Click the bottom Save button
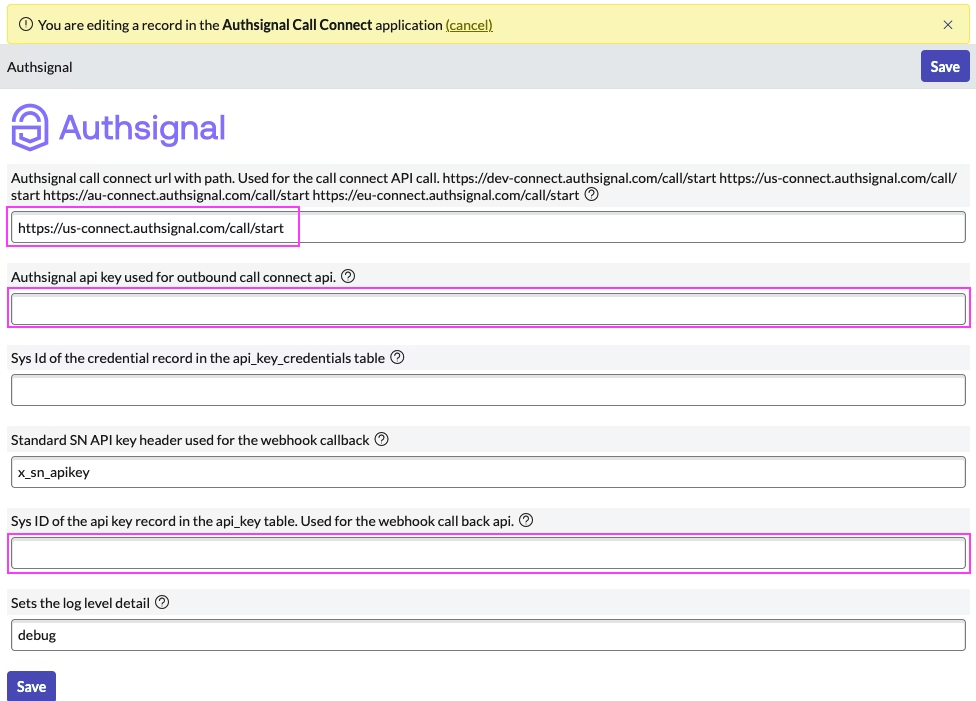The width and height of the screenshot is (976, 701). (x=31, y=686)
